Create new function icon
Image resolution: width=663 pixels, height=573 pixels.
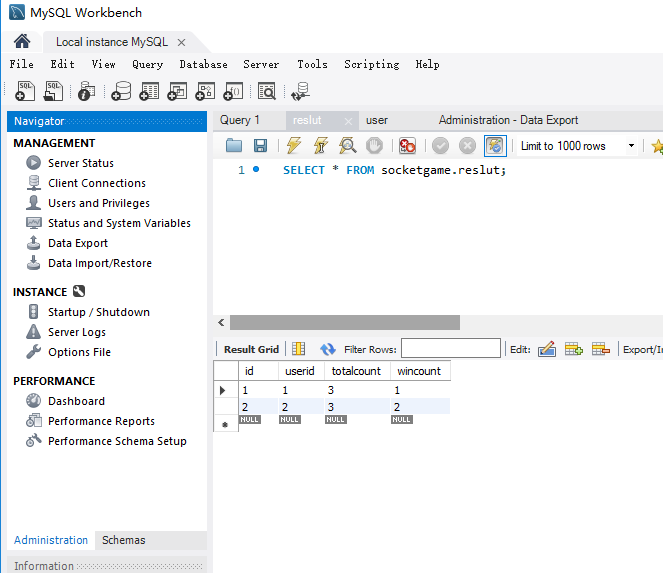click(x=233, y=91)
